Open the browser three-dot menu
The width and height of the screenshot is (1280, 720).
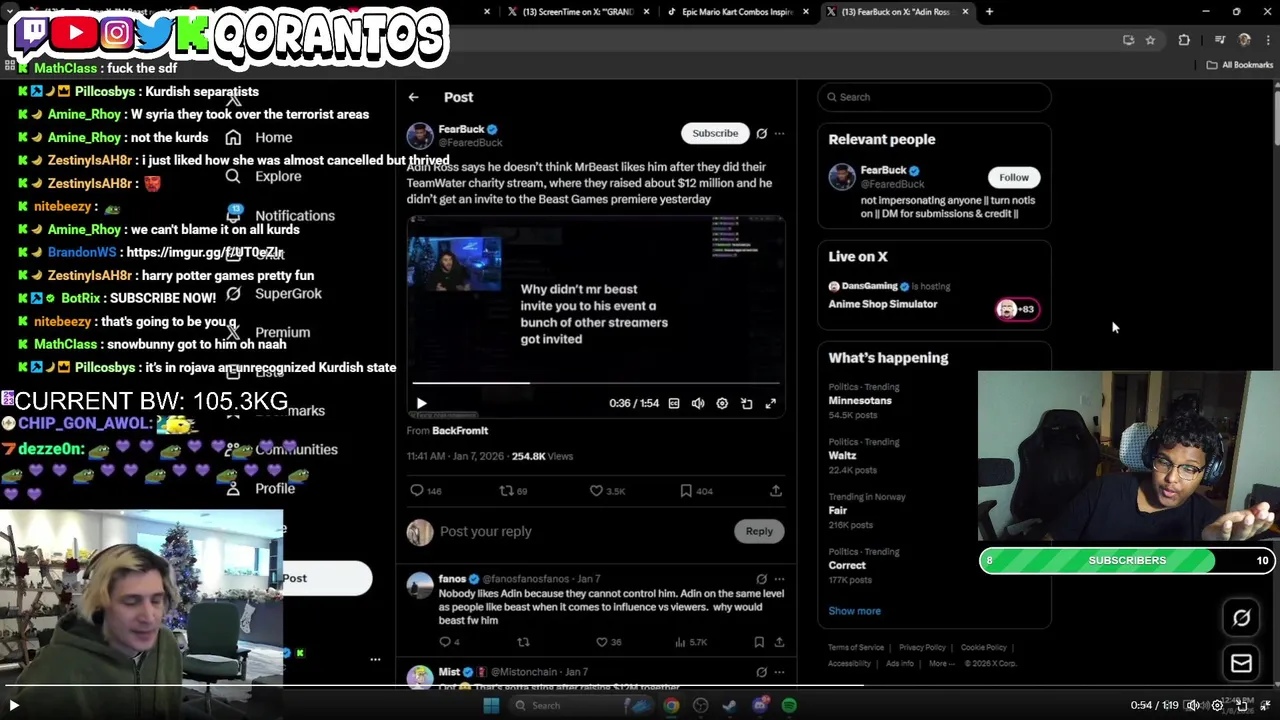1267,40
